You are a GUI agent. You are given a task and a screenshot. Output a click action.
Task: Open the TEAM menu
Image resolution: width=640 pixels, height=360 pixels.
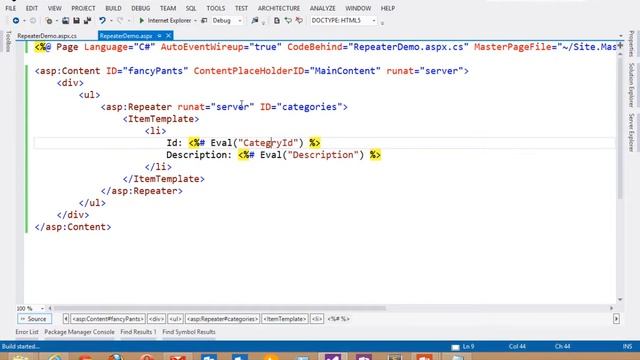pyautogui.click(x=168, y=8)
